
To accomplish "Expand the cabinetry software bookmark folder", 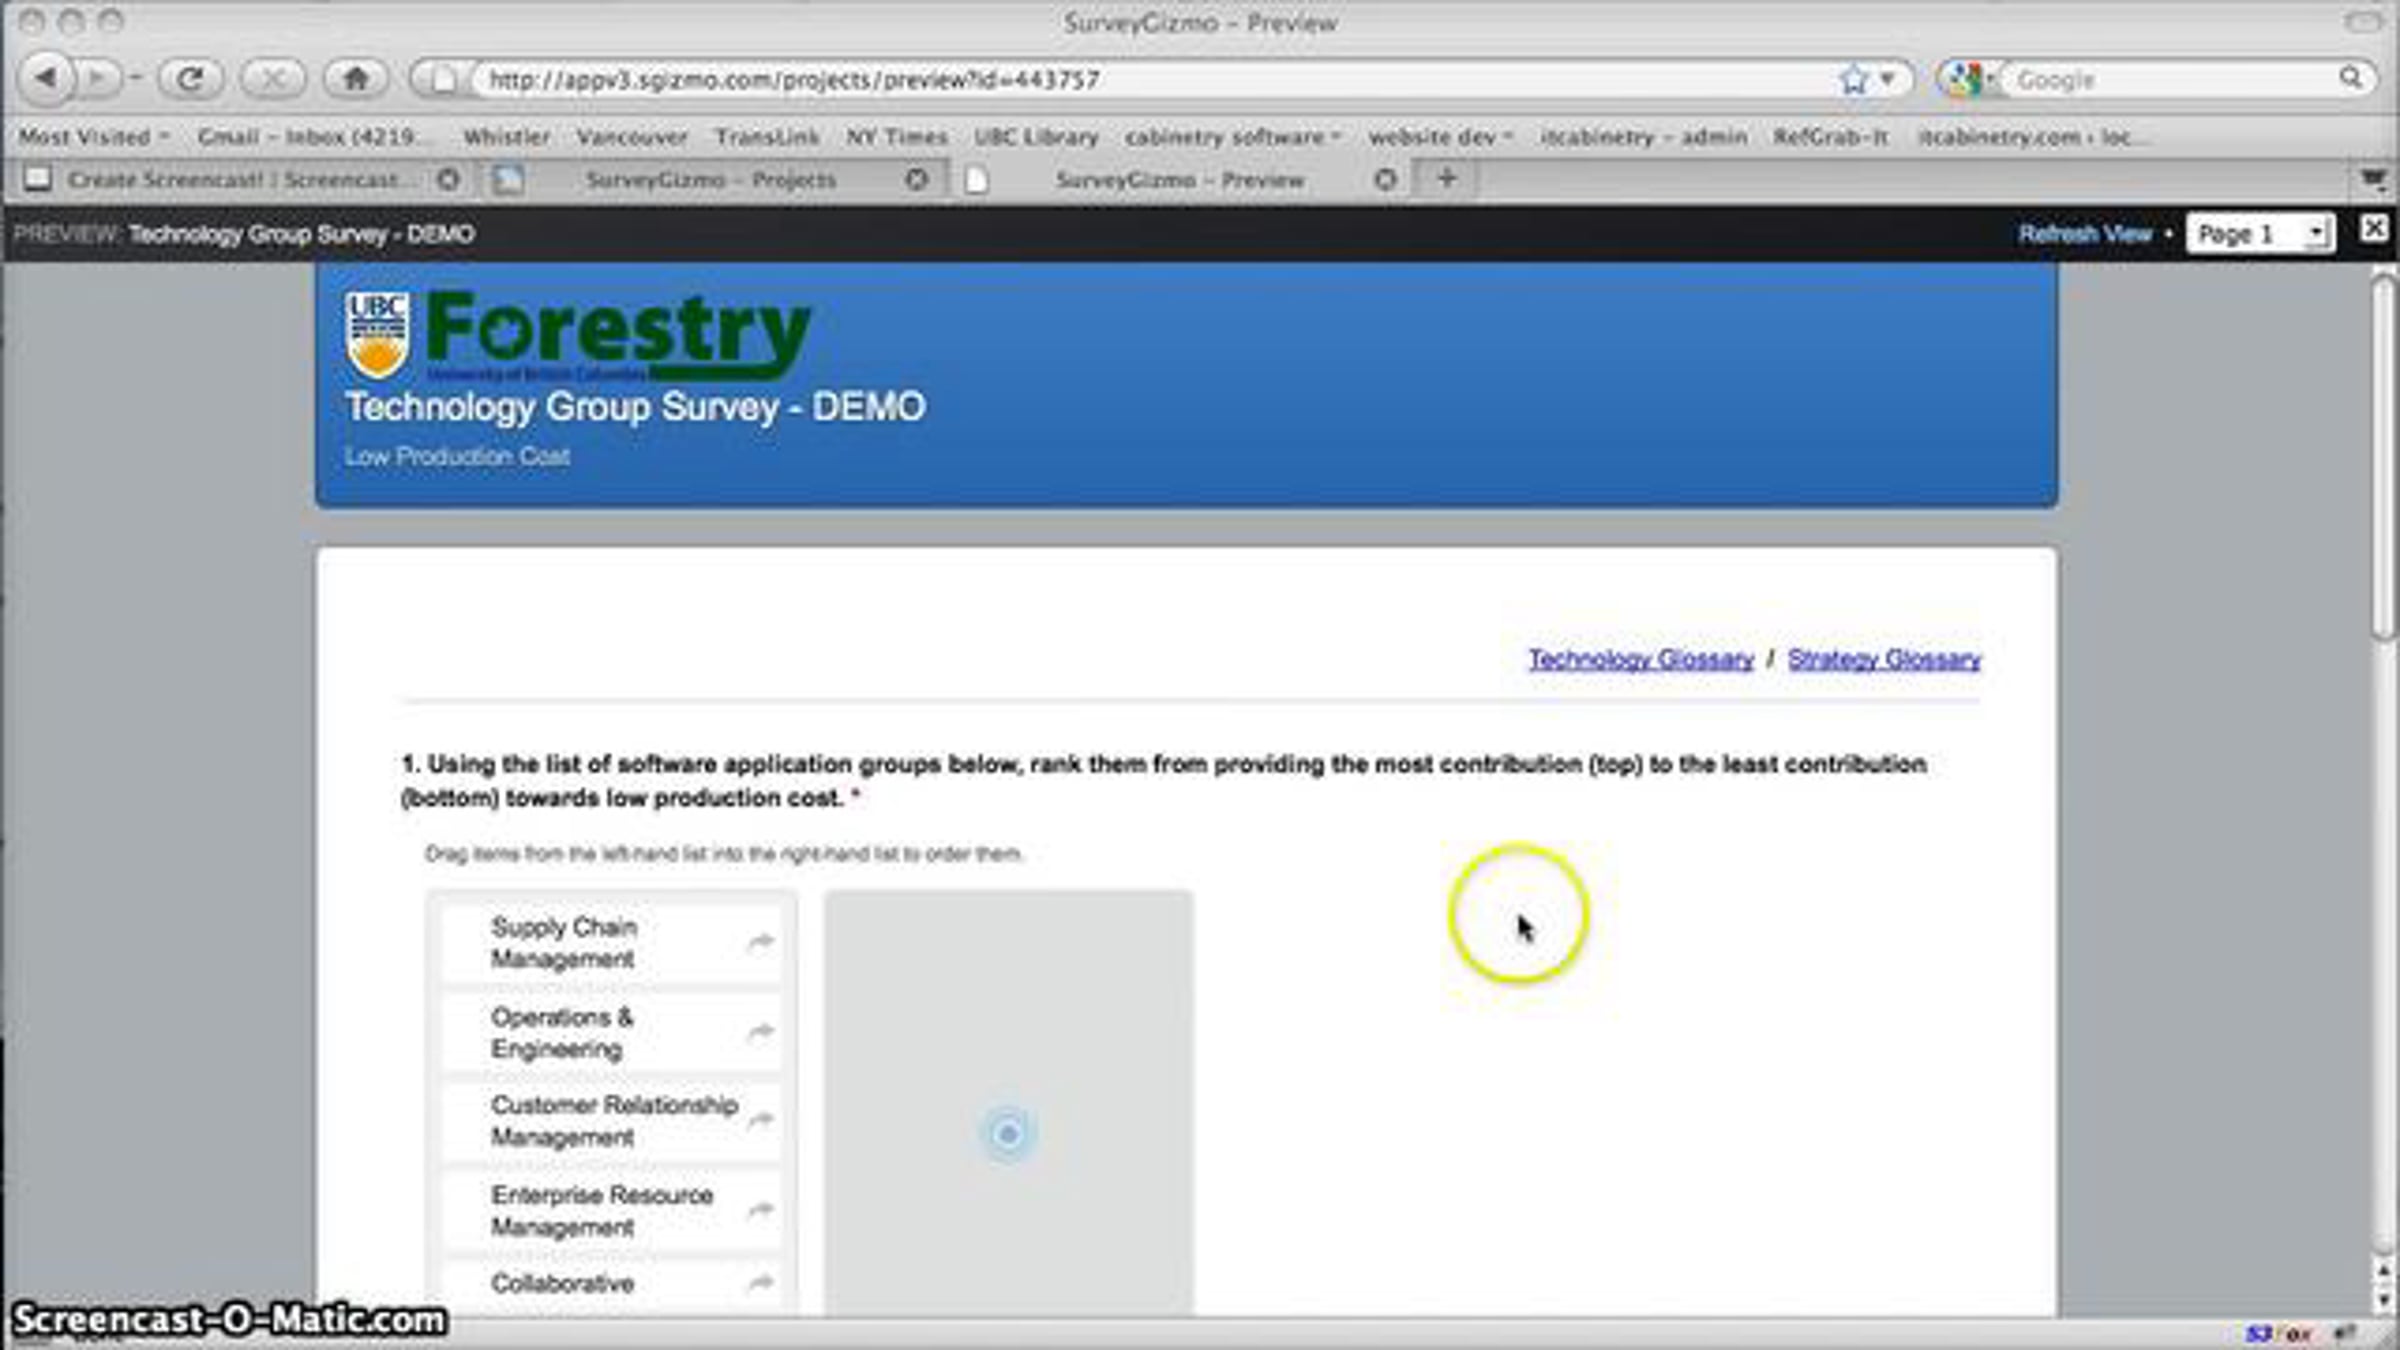I will click(x=1232, y=136).
